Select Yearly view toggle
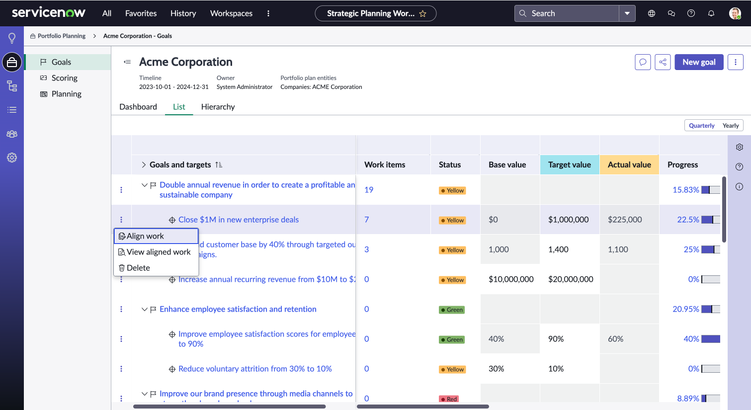Viewport: 751px width, 410px height. pyautogui.click(x=730, y=125)
